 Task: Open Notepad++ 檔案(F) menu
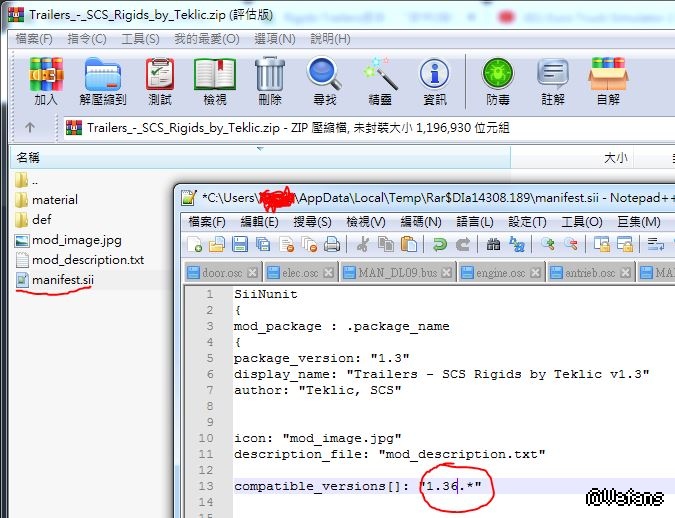coord(207,222)
